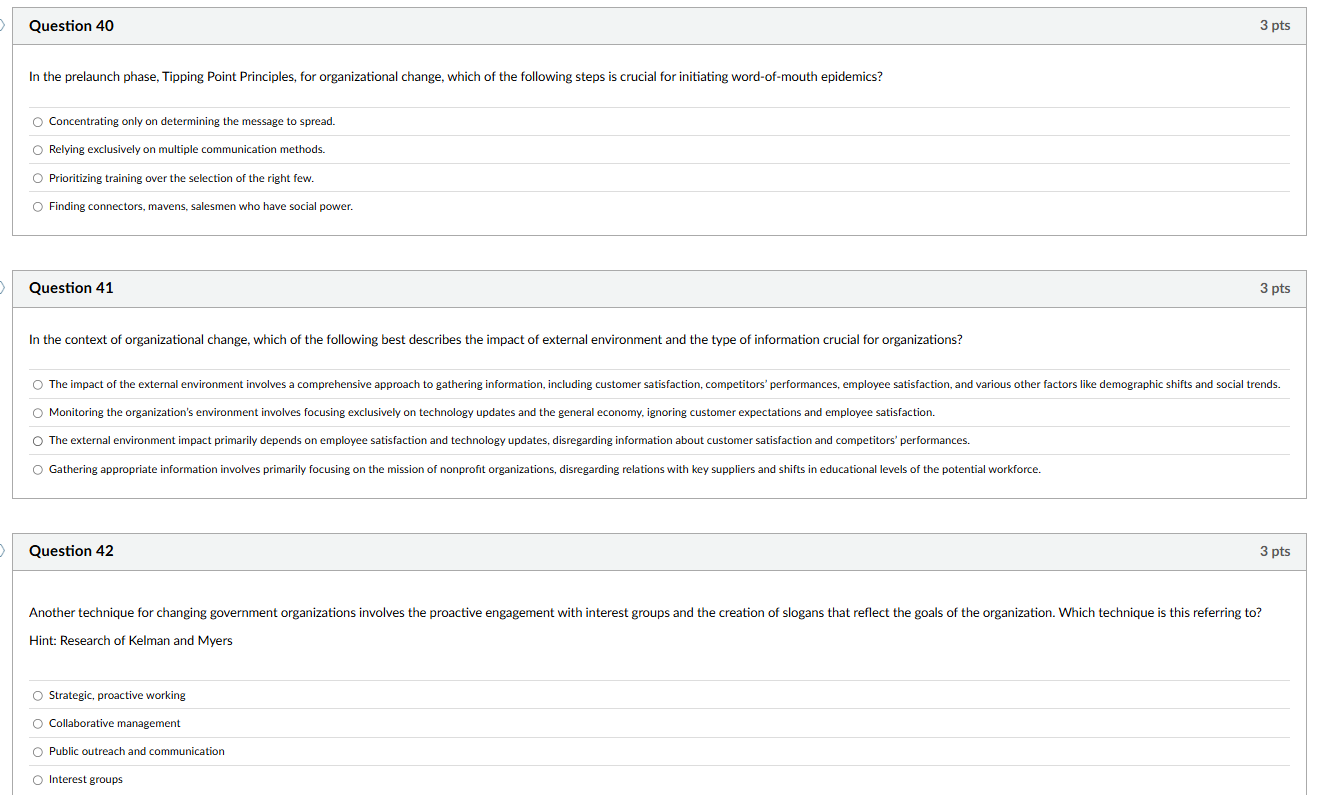Select 'Strategic, proactive working' for Question 42

coord(37,695)
